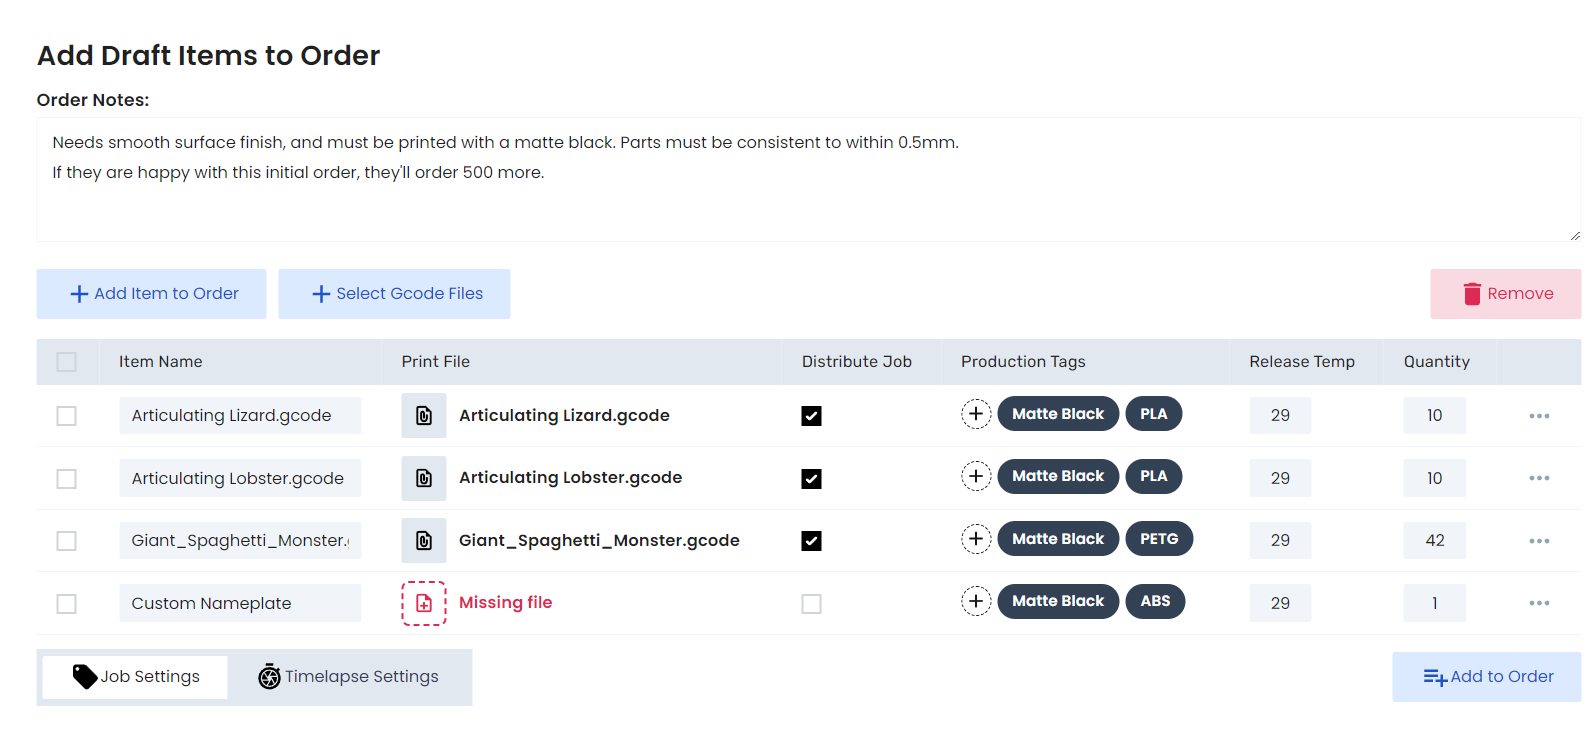Add production tag to Custom Nameplate row
Viewport: 1593px width, 743px height.
[x=976, y=601]
